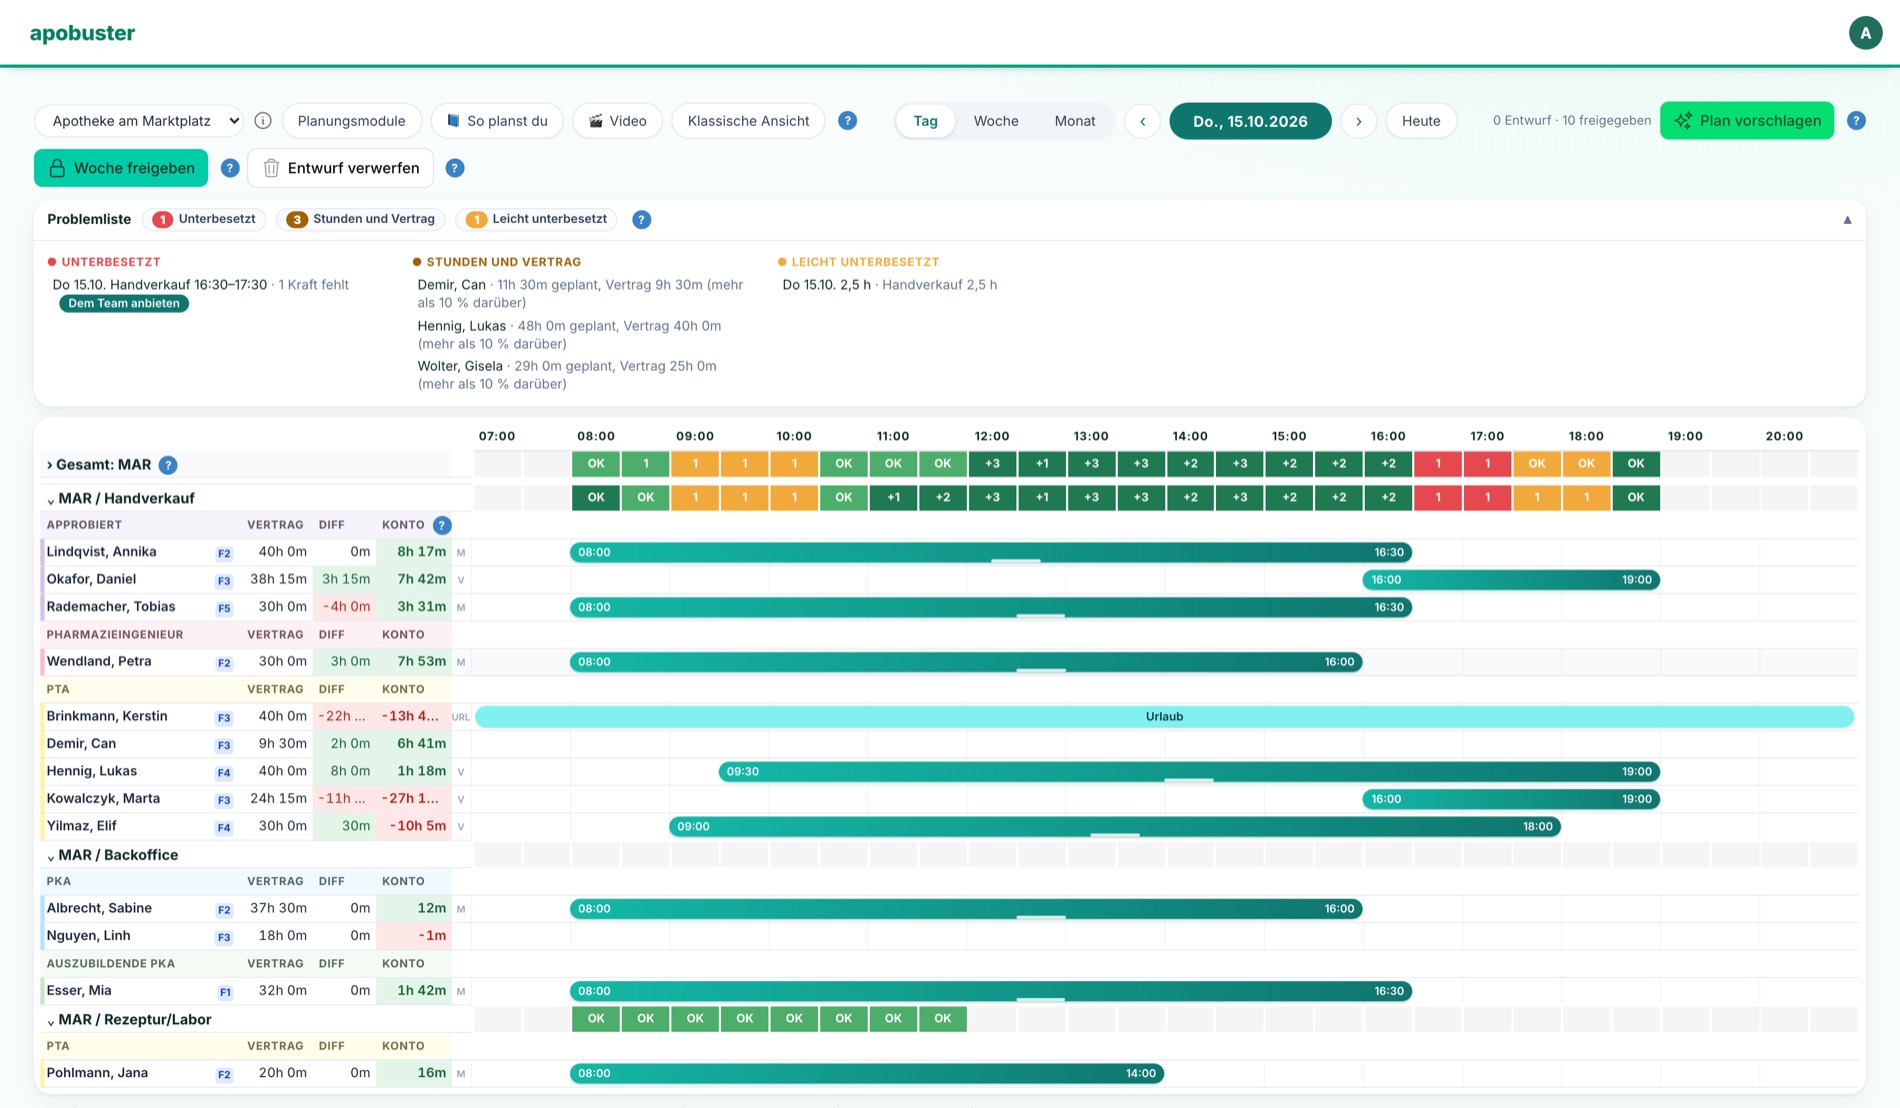Click Entwurf verwerfen button
The height and width of the screenshot is (1108, 1900).
click(341, 168)
